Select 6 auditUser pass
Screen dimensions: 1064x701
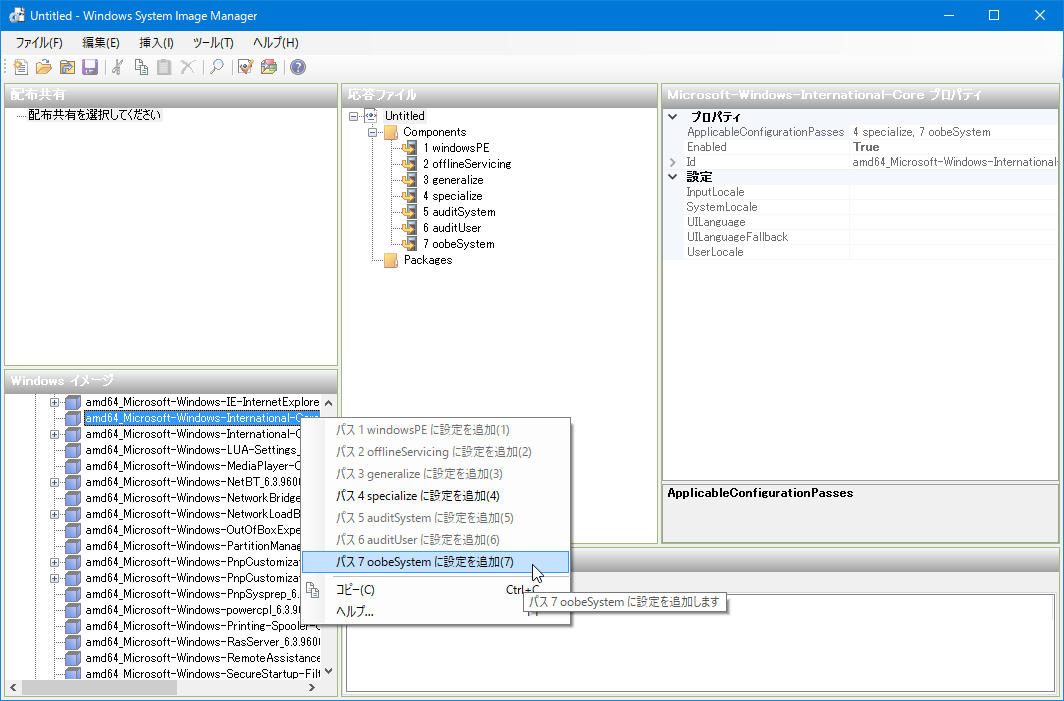pyautogui.click(x=452, y=228)
